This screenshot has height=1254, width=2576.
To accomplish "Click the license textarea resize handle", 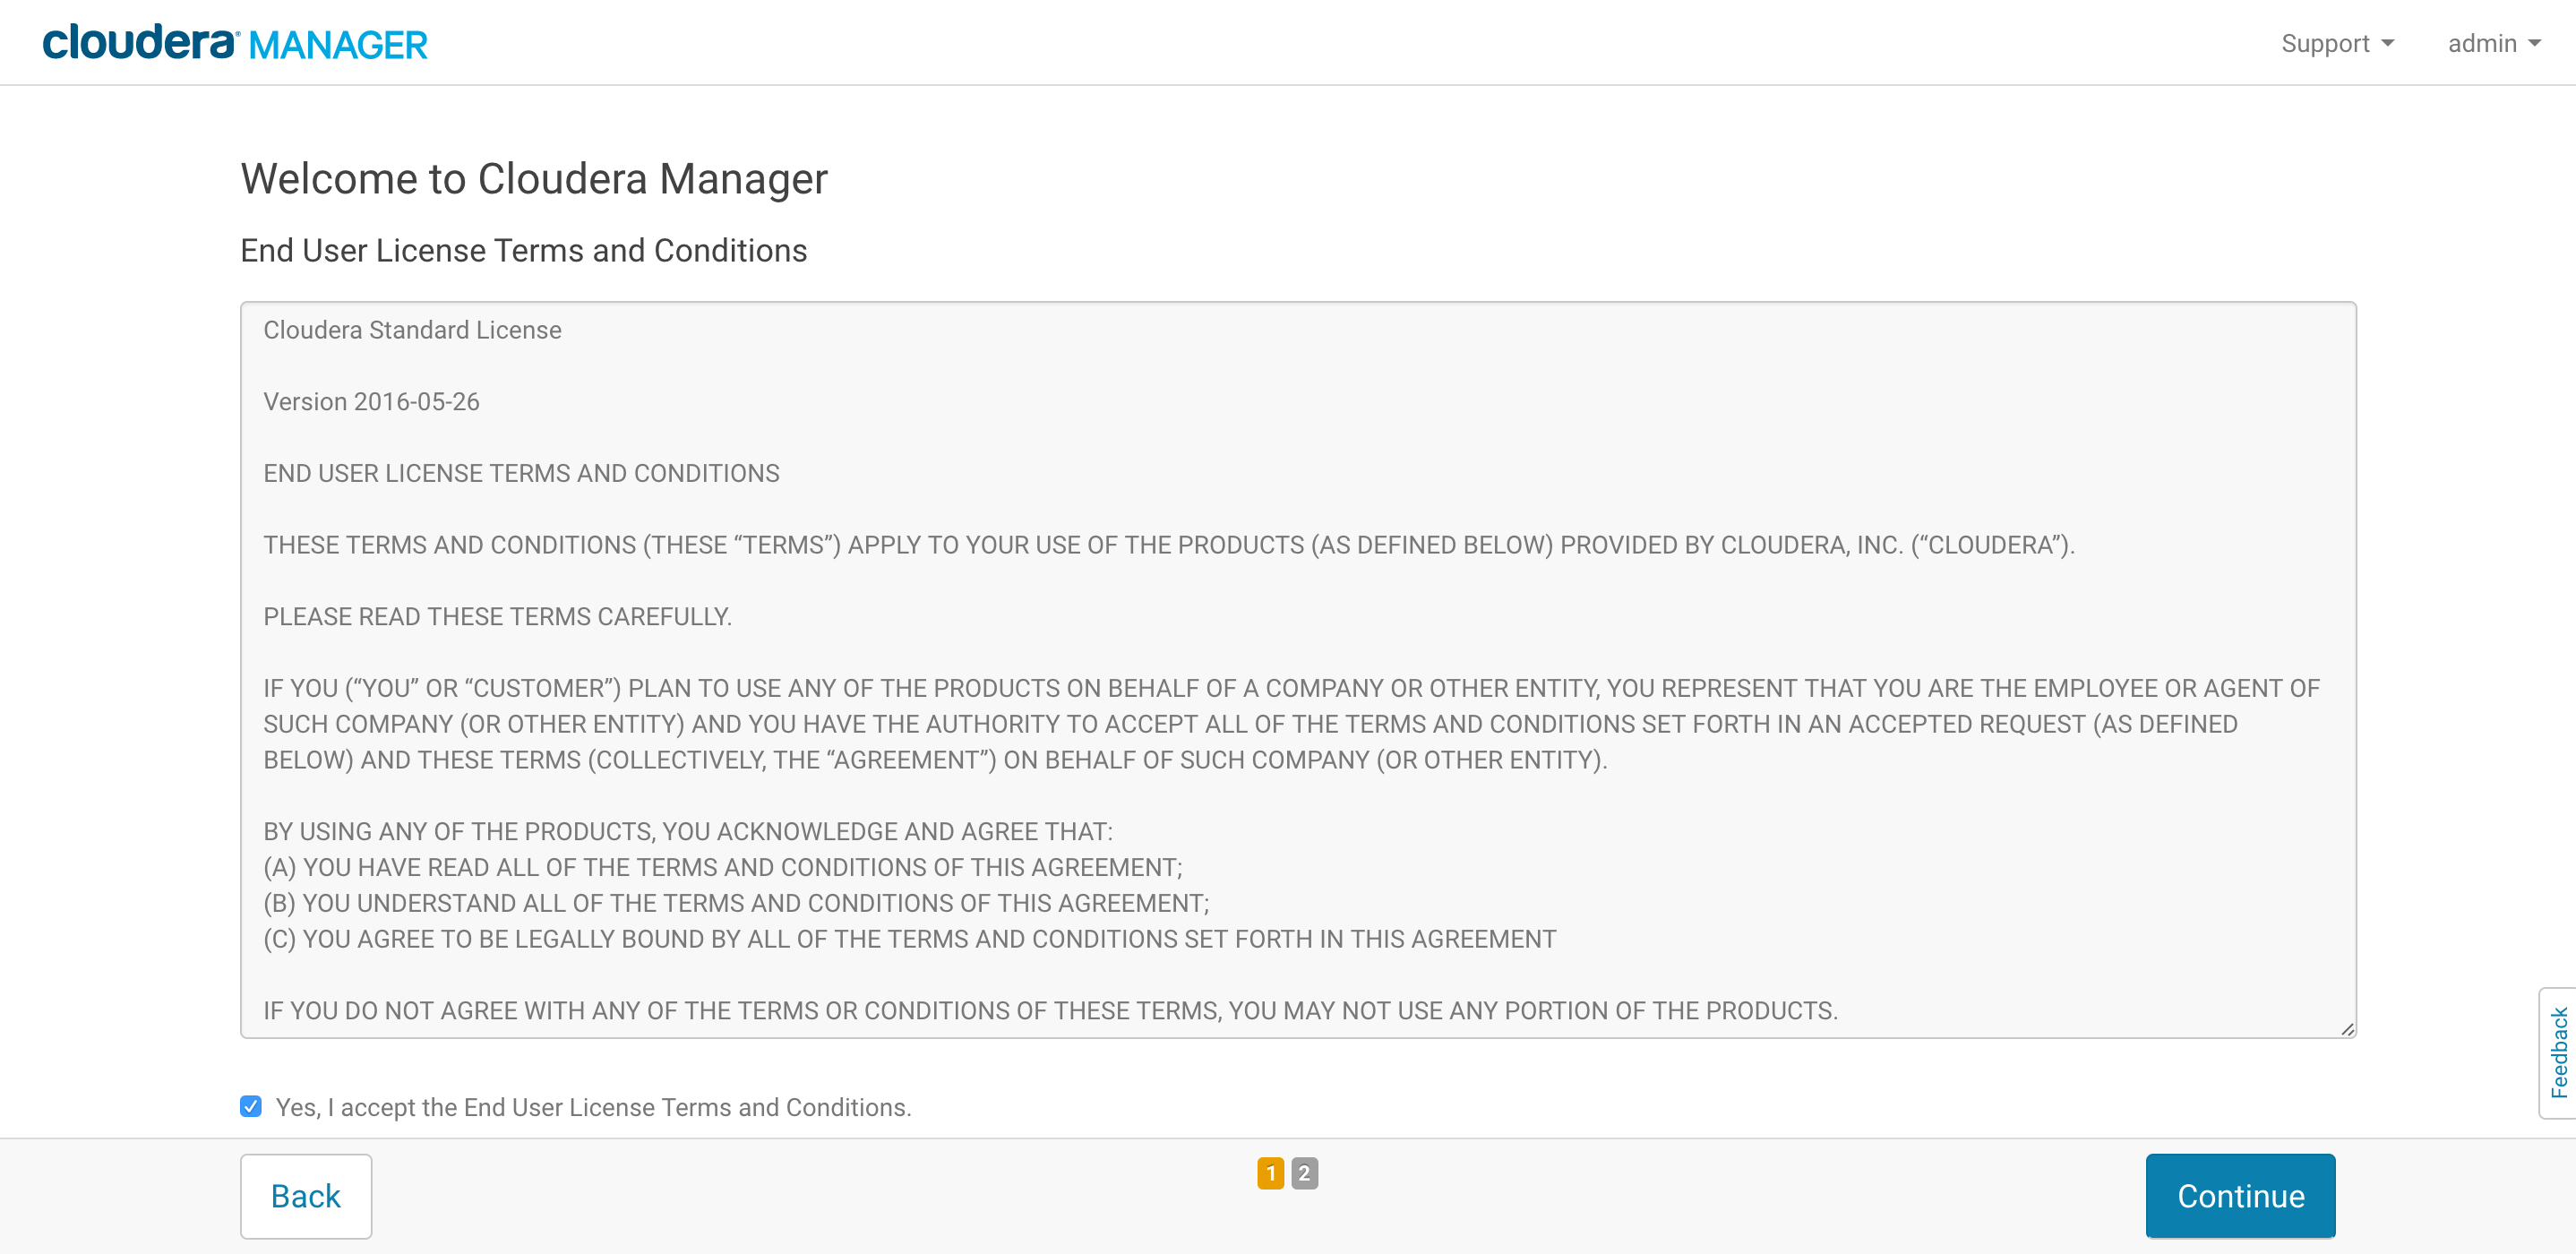I will 2347,1029.
